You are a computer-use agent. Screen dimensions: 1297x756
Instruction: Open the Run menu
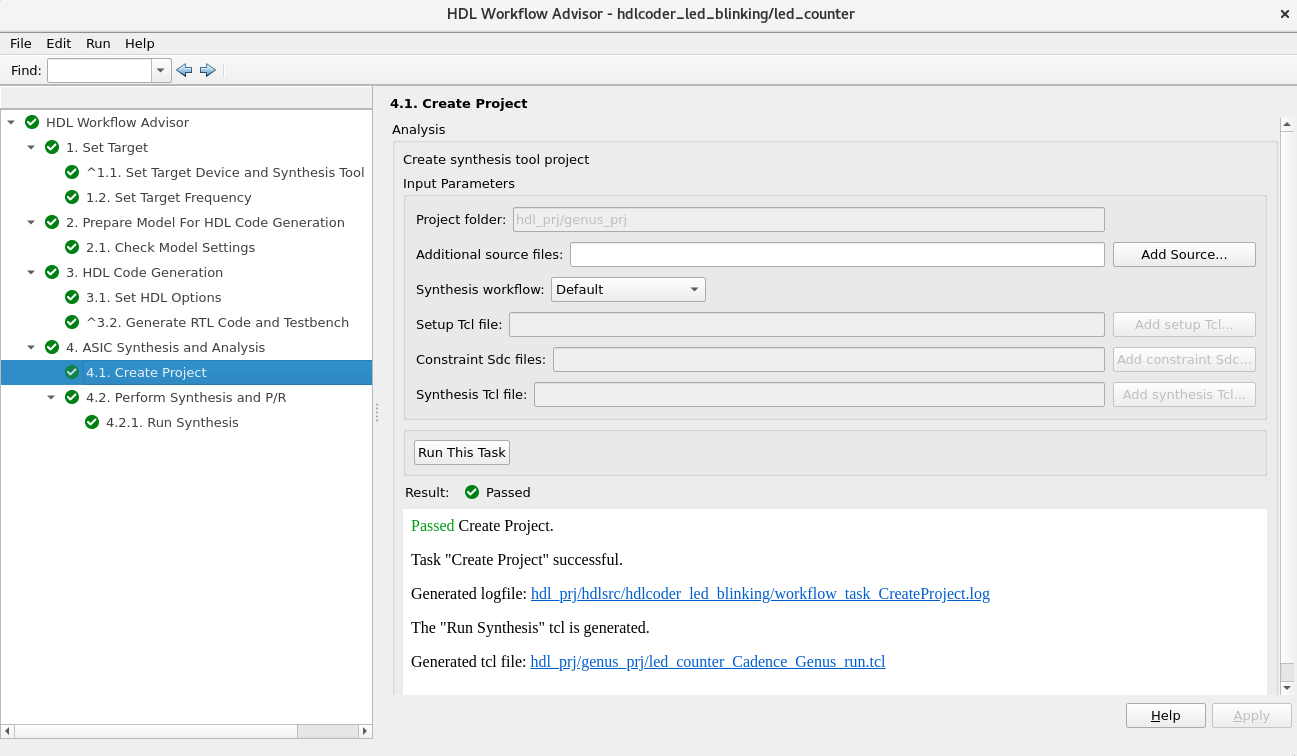pyautogui.click(x=97, y=43)
